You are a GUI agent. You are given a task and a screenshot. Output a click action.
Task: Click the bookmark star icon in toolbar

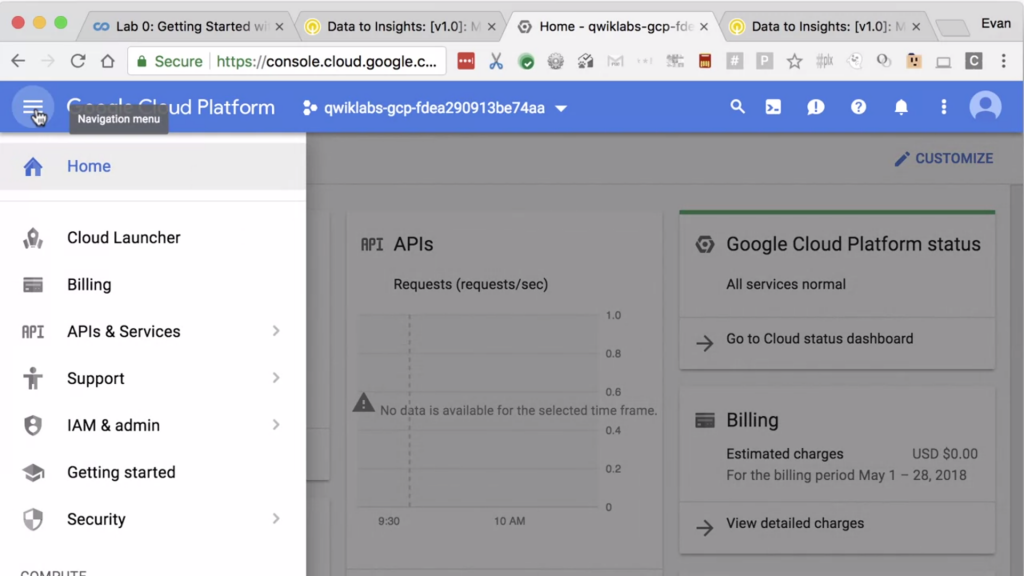tap(794, 61)
